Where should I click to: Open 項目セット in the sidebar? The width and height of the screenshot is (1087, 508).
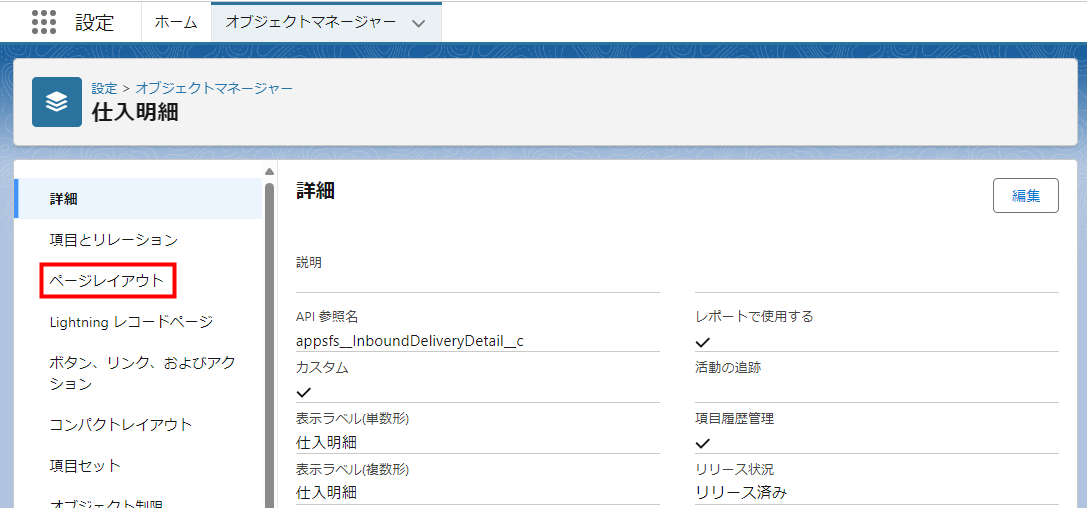[x=85, y=466]
